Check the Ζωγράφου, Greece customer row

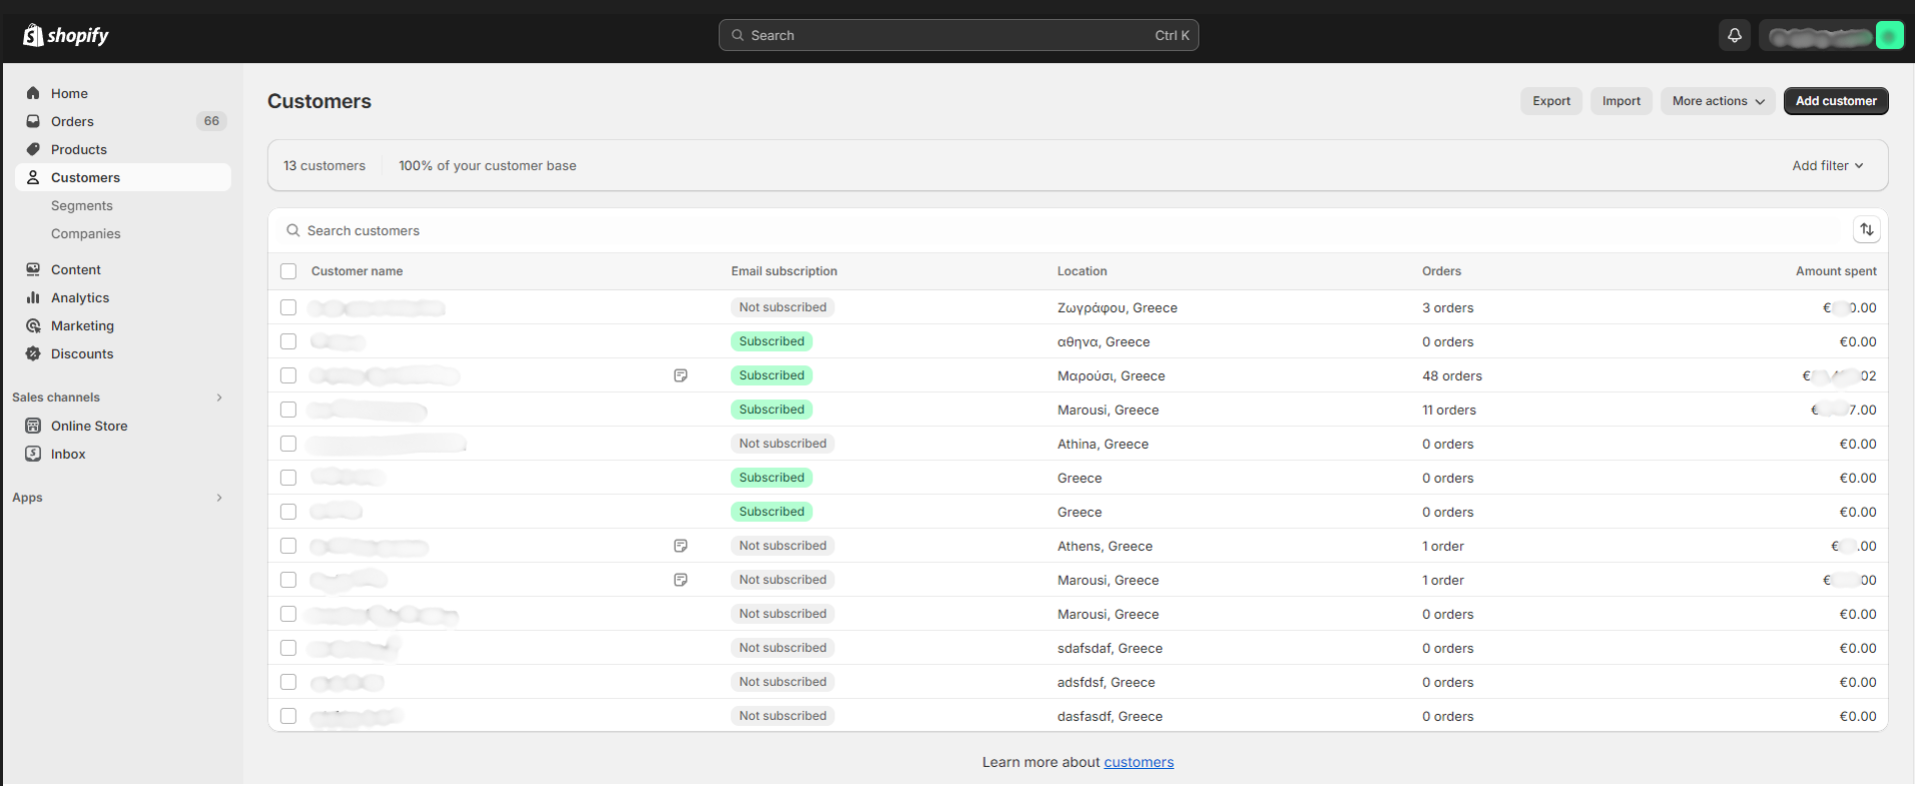point(288,307)
